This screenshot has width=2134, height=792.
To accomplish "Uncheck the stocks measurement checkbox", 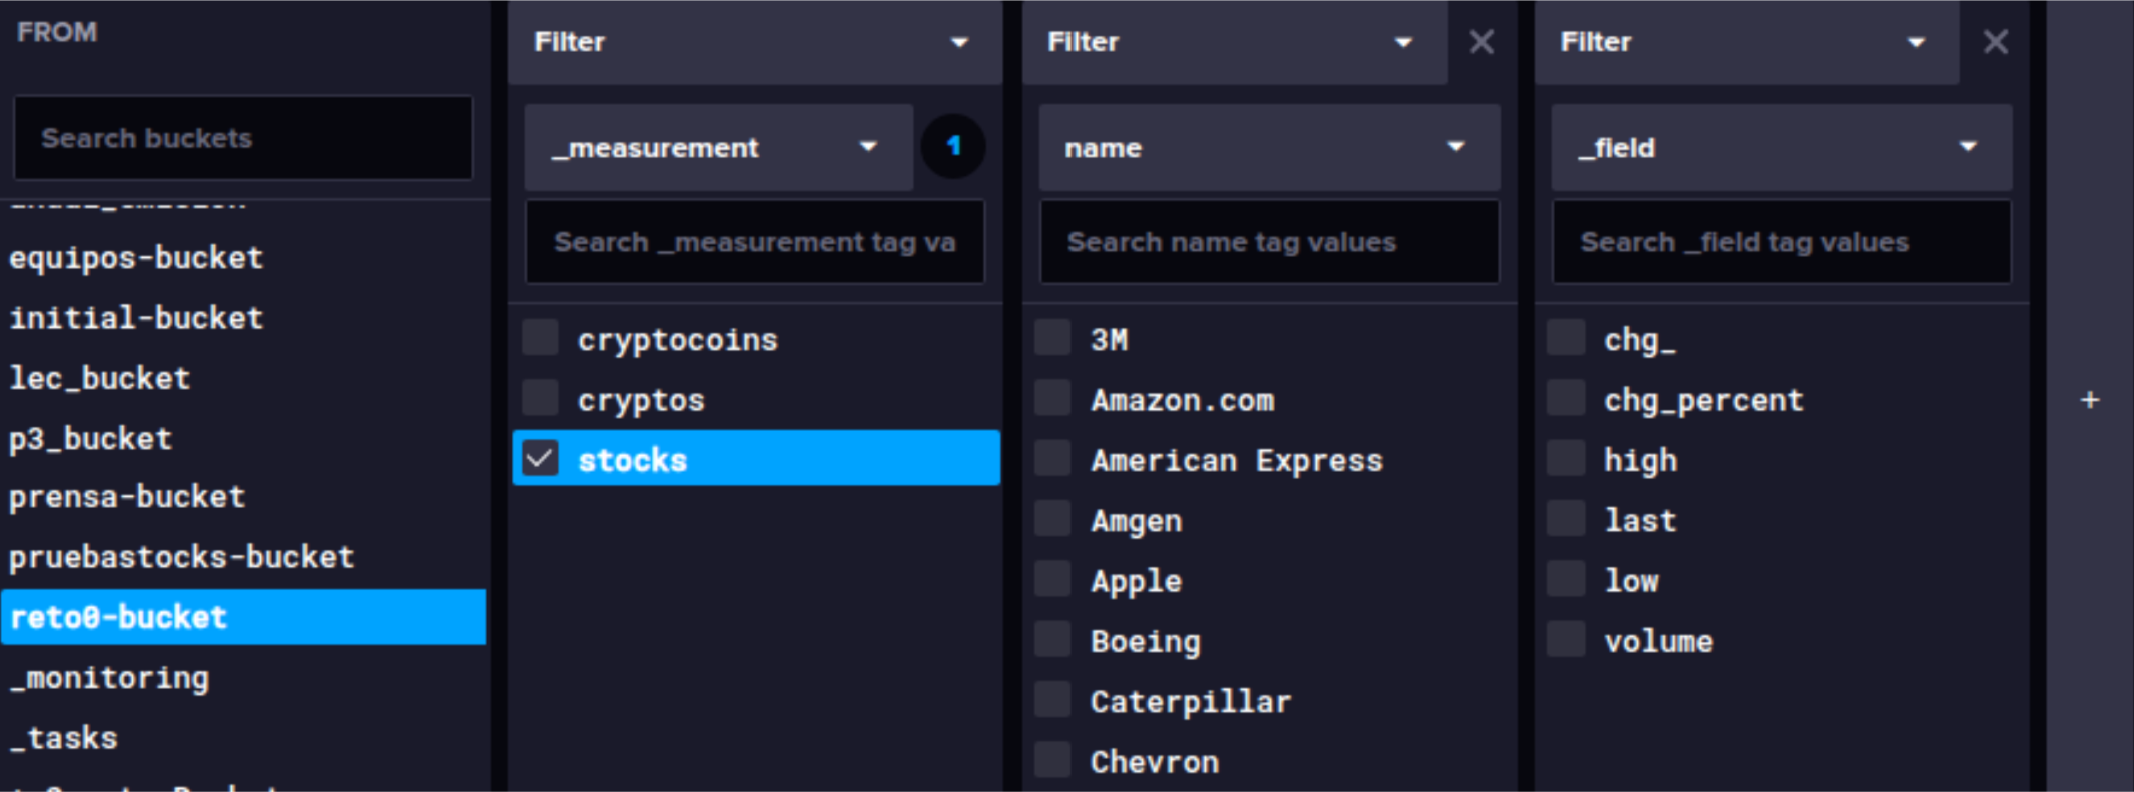I will (x=541, y=459).
